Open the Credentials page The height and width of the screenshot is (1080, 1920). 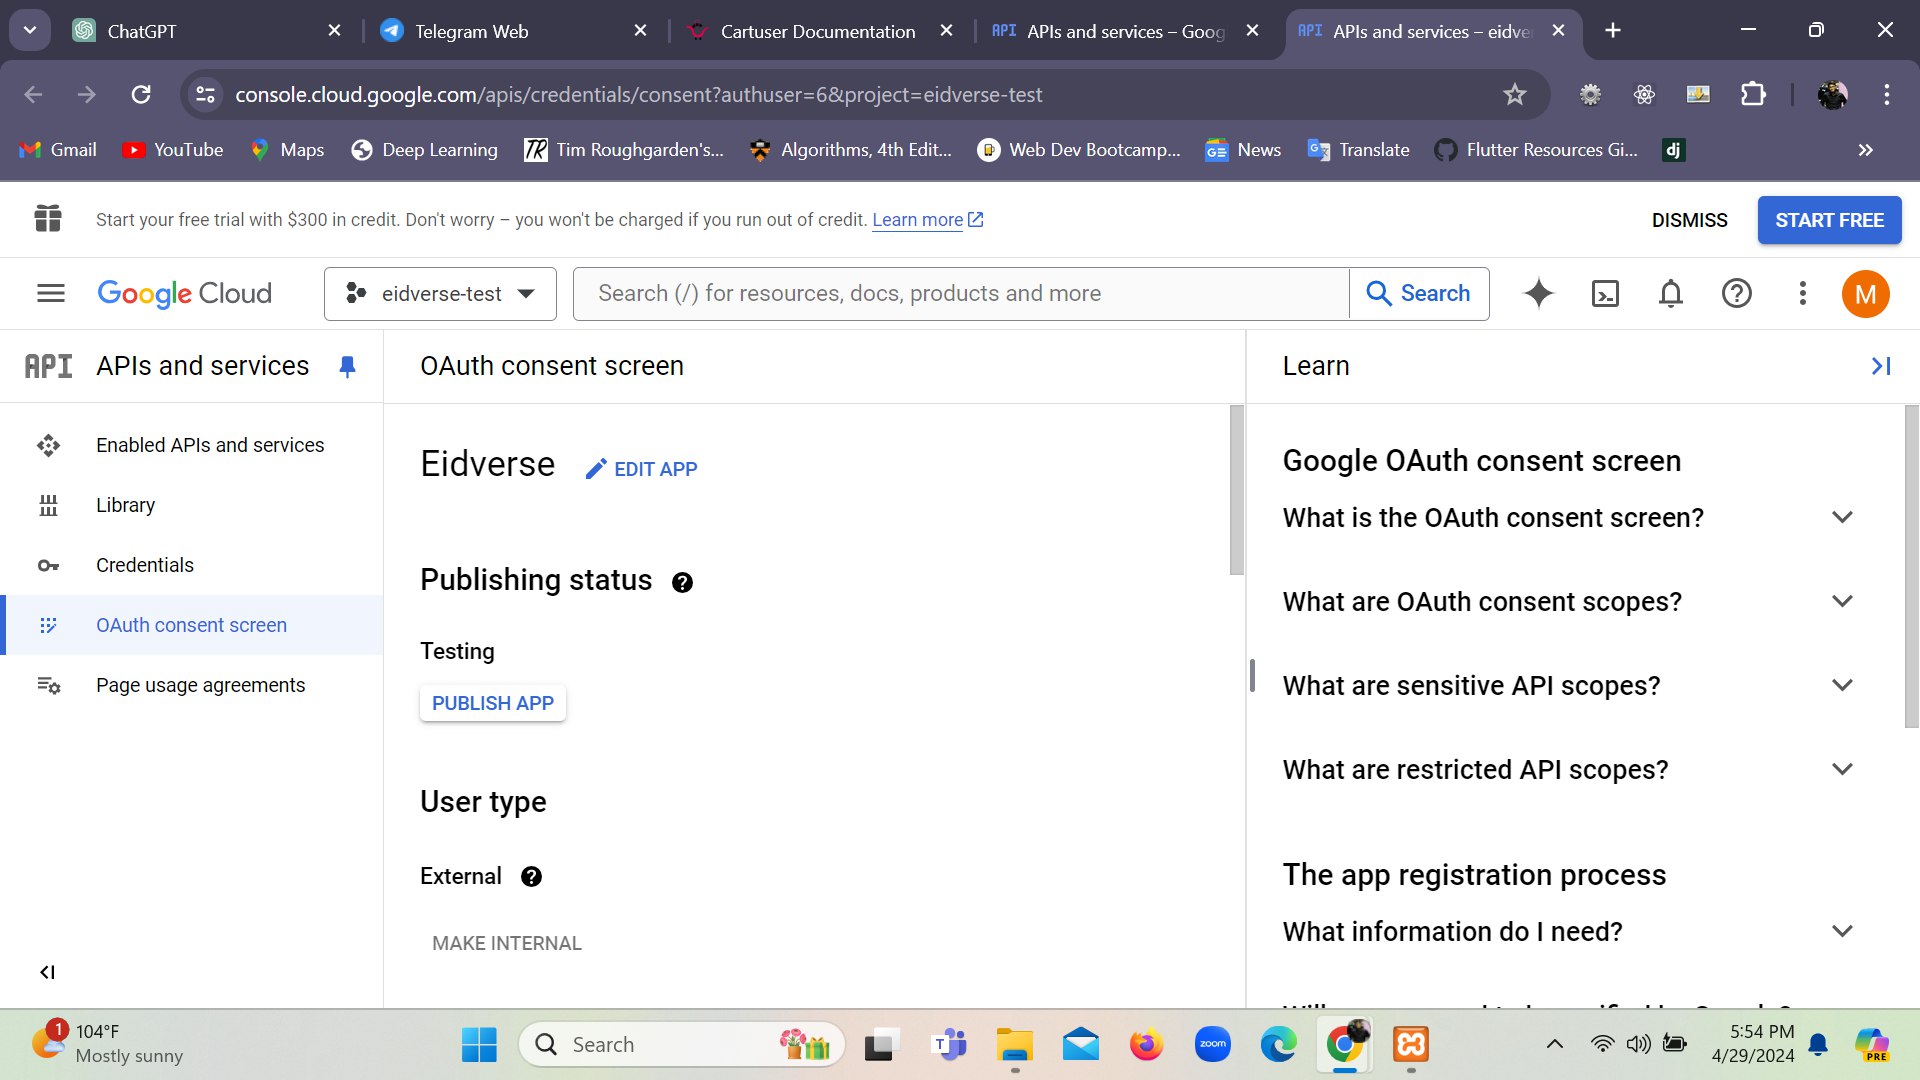[191, 565]
